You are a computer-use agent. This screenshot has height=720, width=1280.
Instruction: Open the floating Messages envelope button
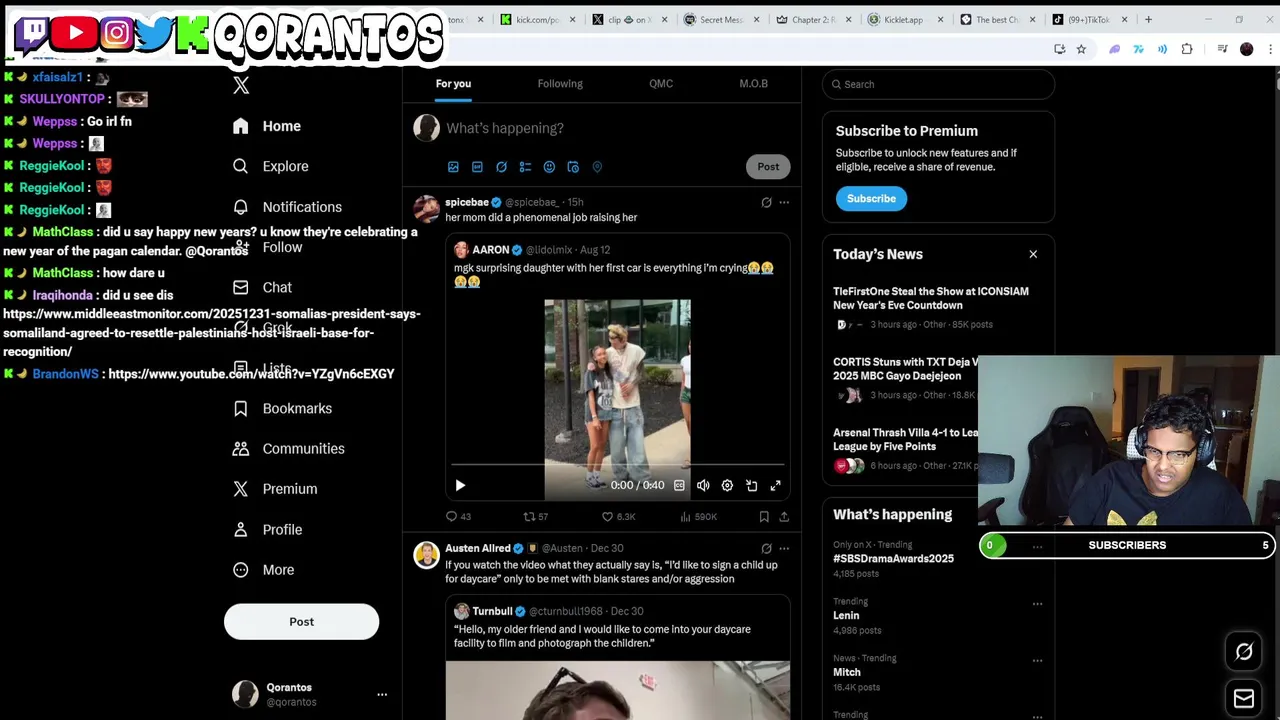coord(1244,698)
